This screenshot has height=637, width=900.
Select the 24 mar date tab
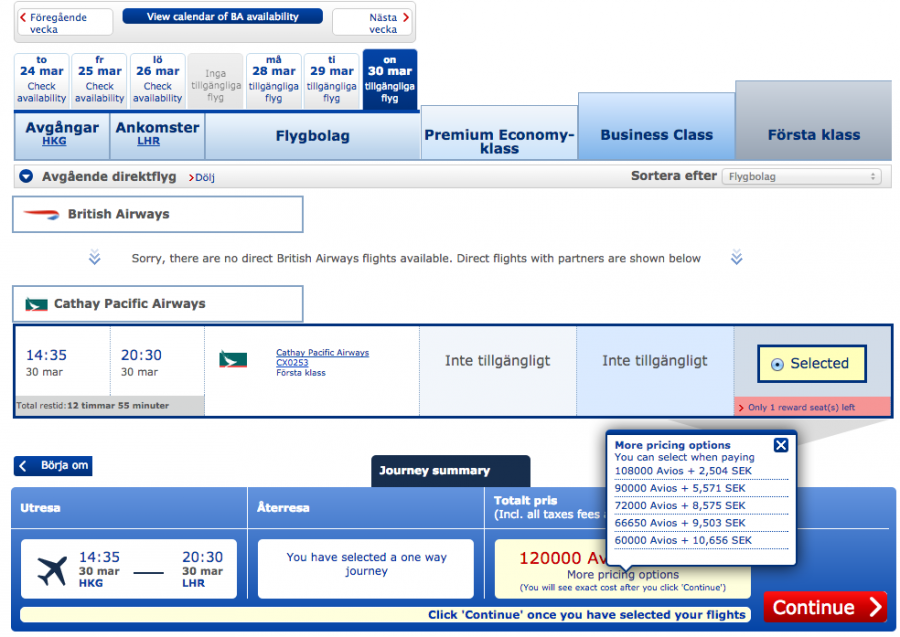tap(42, 79)
